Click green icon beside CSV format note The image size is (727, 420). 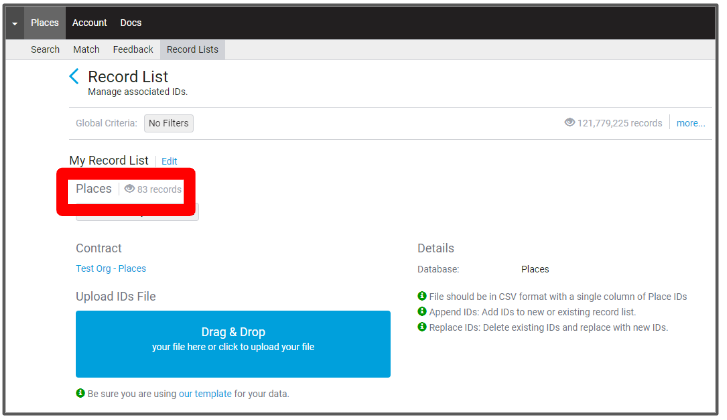(x=422, y=296)
